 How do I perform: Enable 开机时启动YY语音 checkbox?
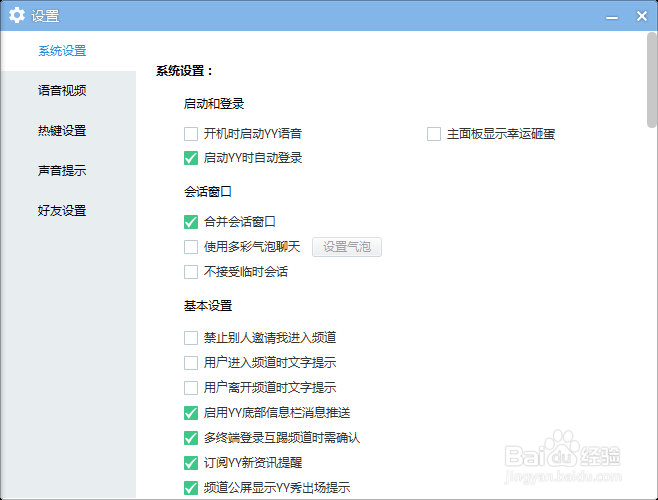191,134
